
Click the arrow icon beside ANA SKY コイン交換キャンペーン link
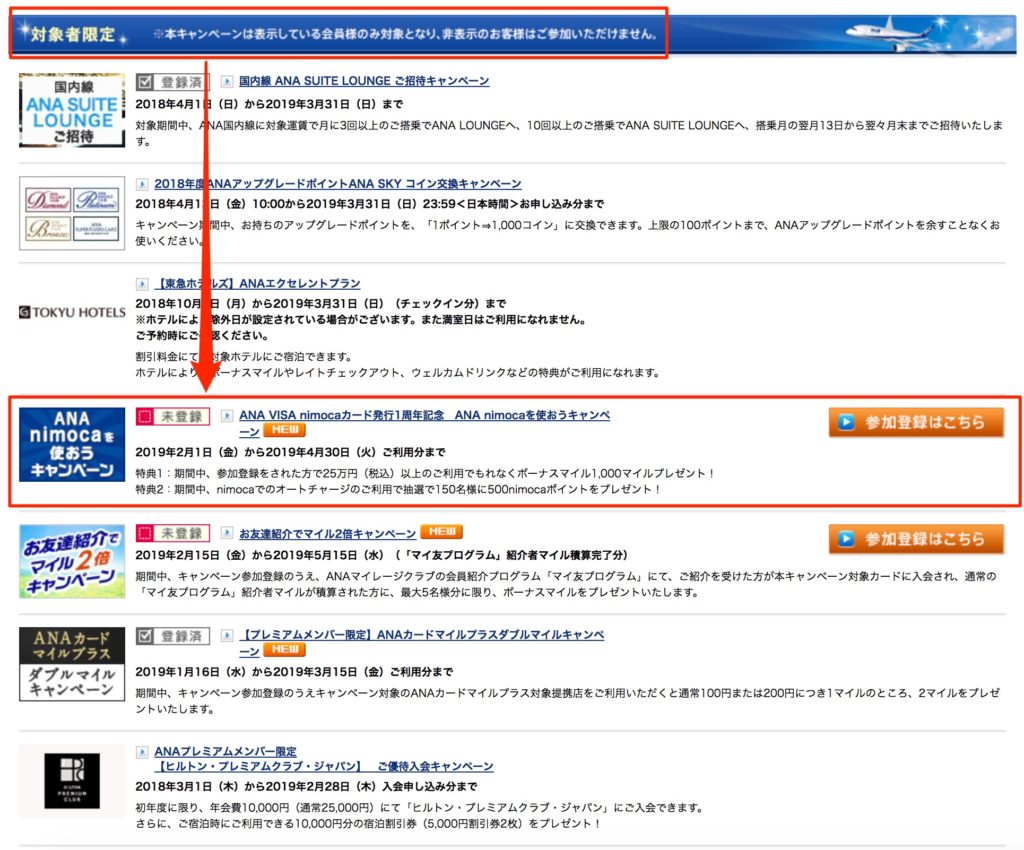pos(142,184)
